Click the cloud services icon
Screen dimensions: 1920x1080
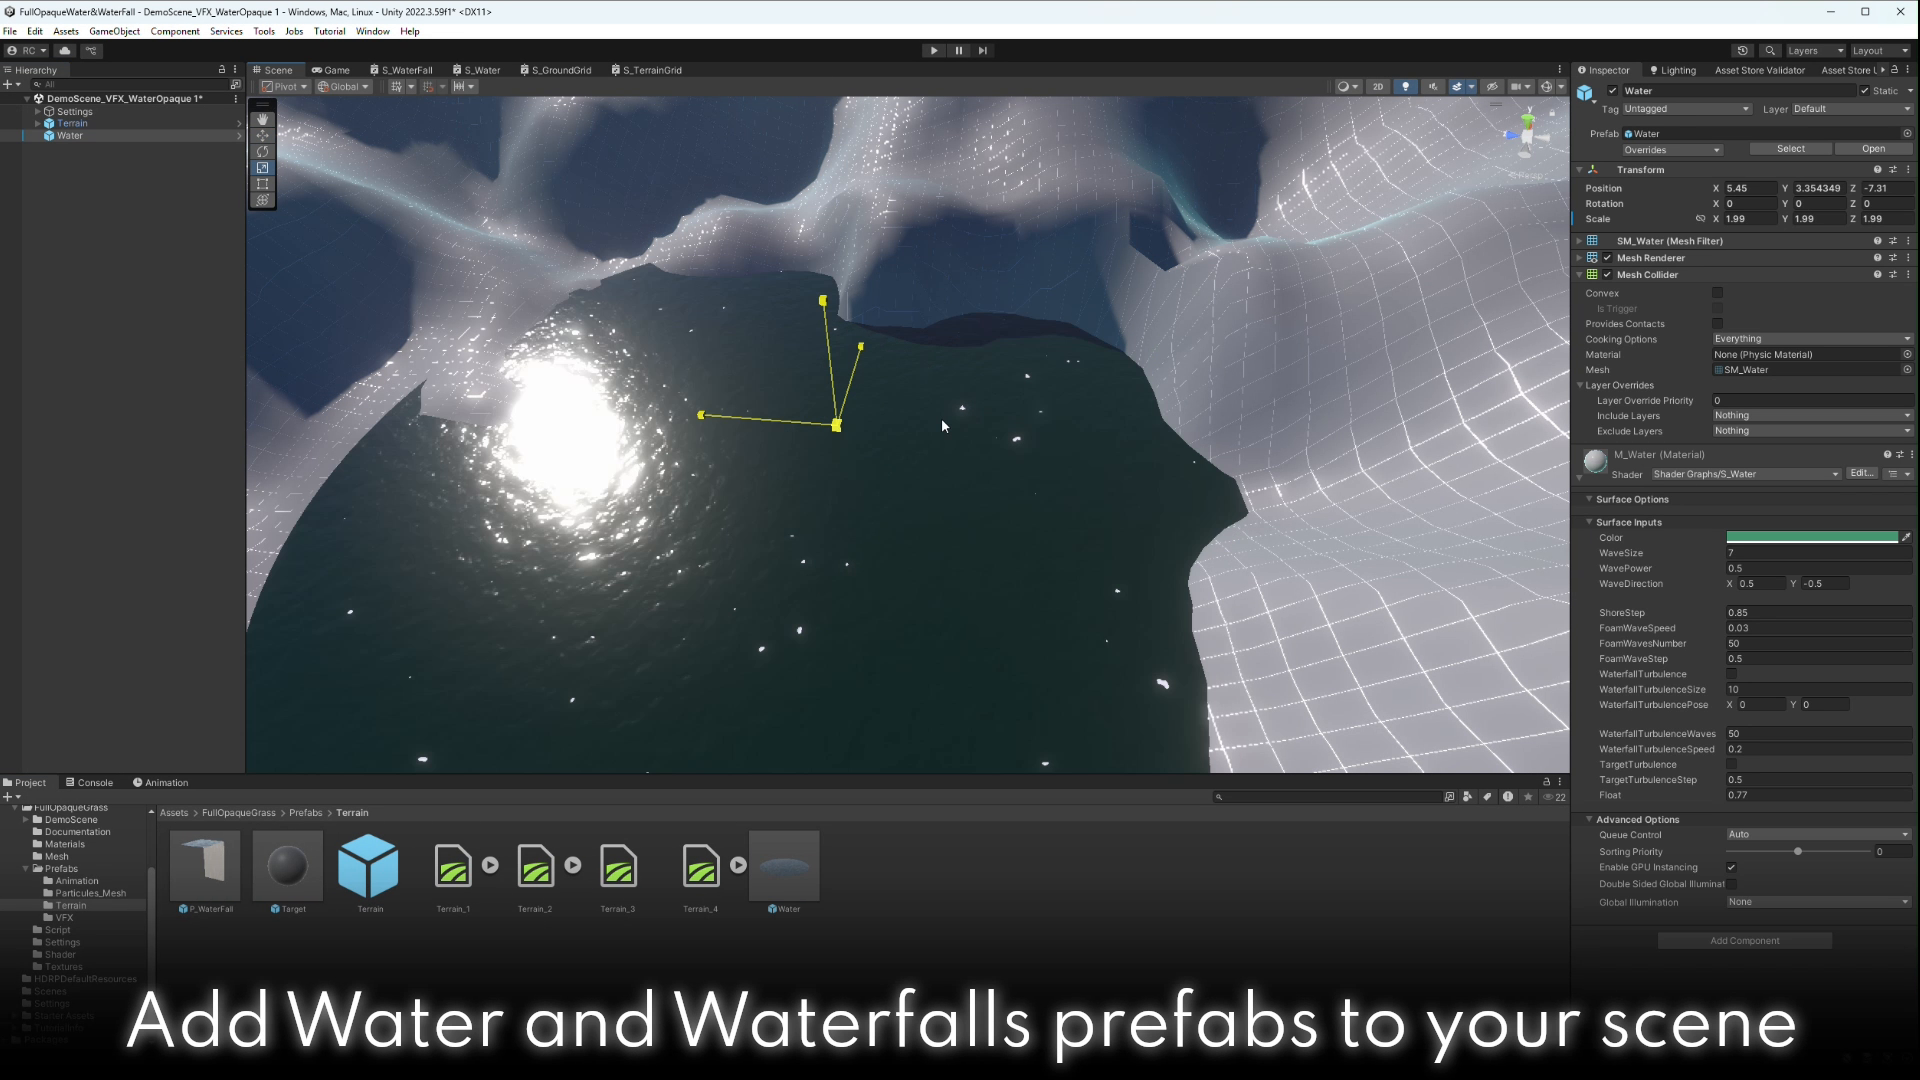point(65,51)
